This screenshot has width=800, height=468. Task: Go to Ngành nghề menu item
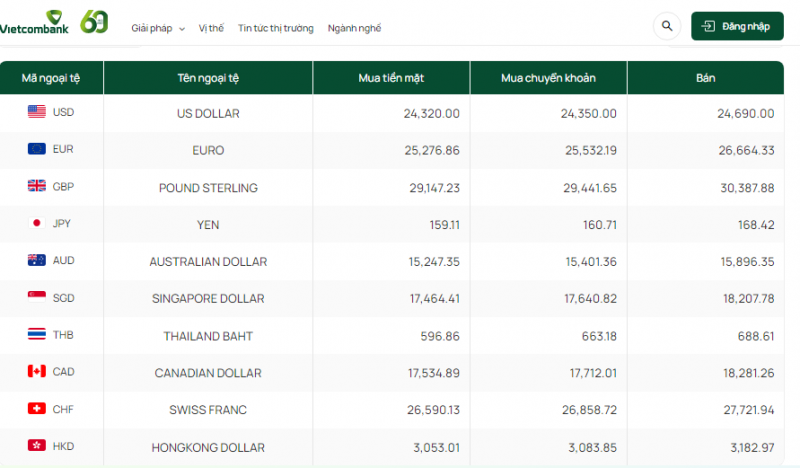(x=354, y=28)
